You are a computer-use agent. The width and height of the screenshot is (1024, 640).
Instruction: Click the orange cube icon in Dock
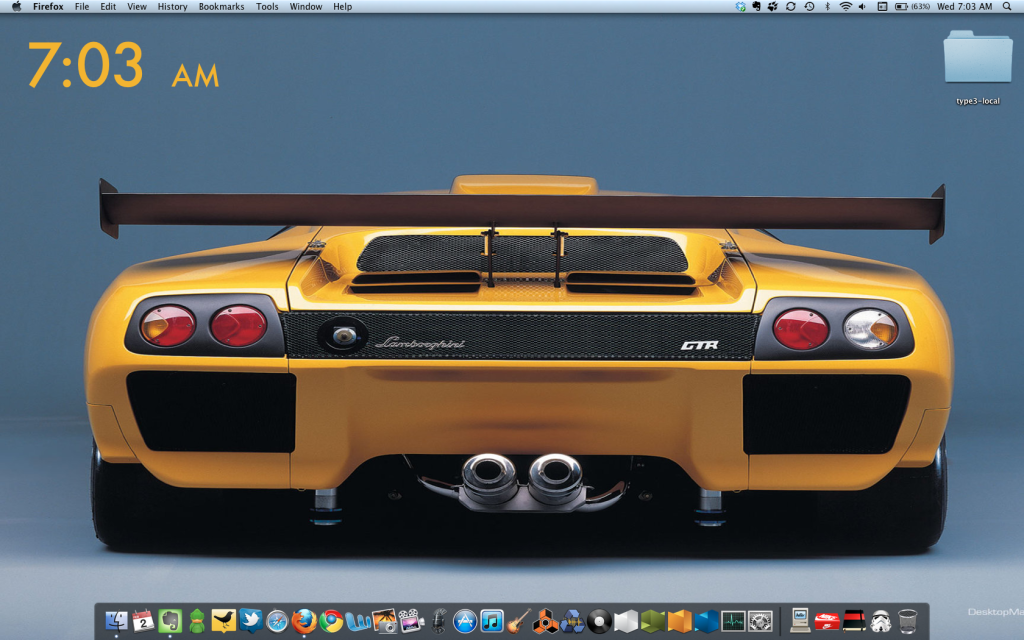pyautogui.click(x=679, y=621)
